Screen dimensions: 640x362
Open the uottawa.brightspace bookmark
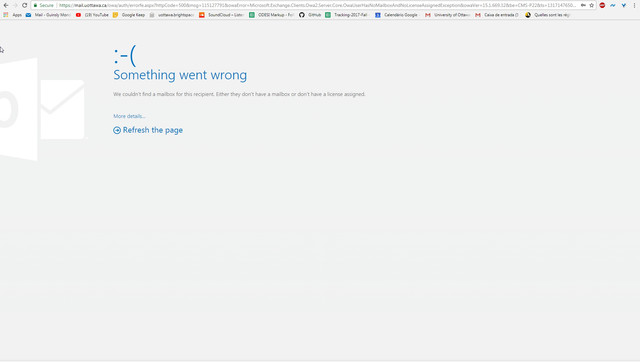pos(171,15)
